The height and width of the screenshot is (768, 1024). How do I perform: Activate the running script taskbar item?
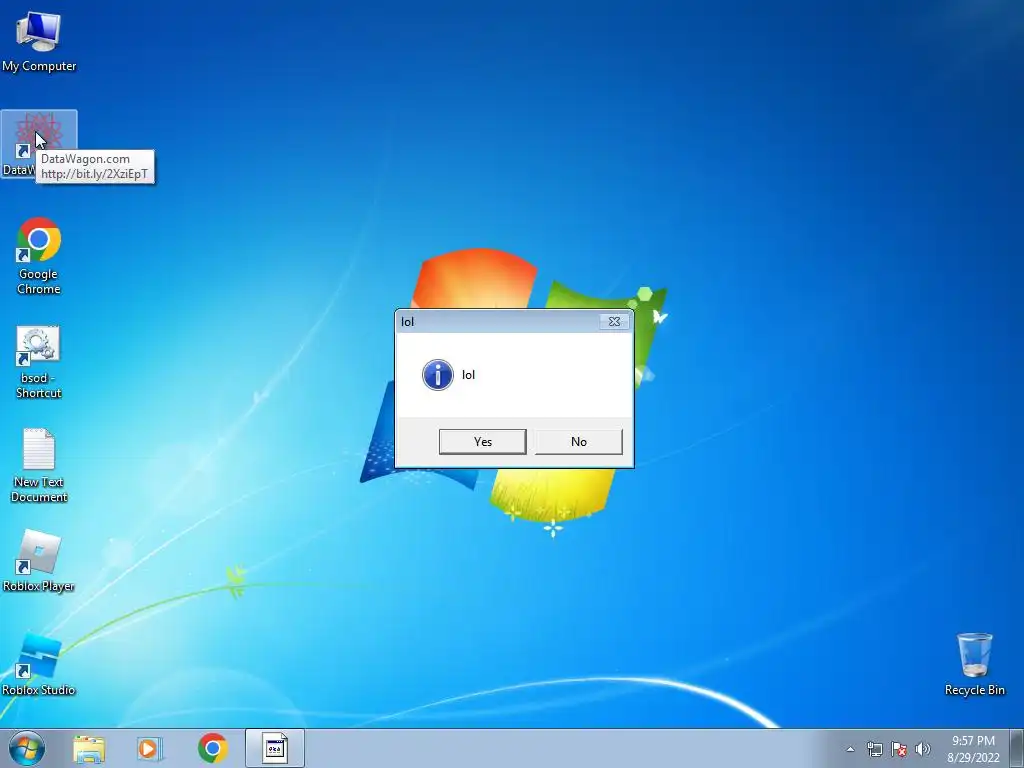[x=275, y=748]
